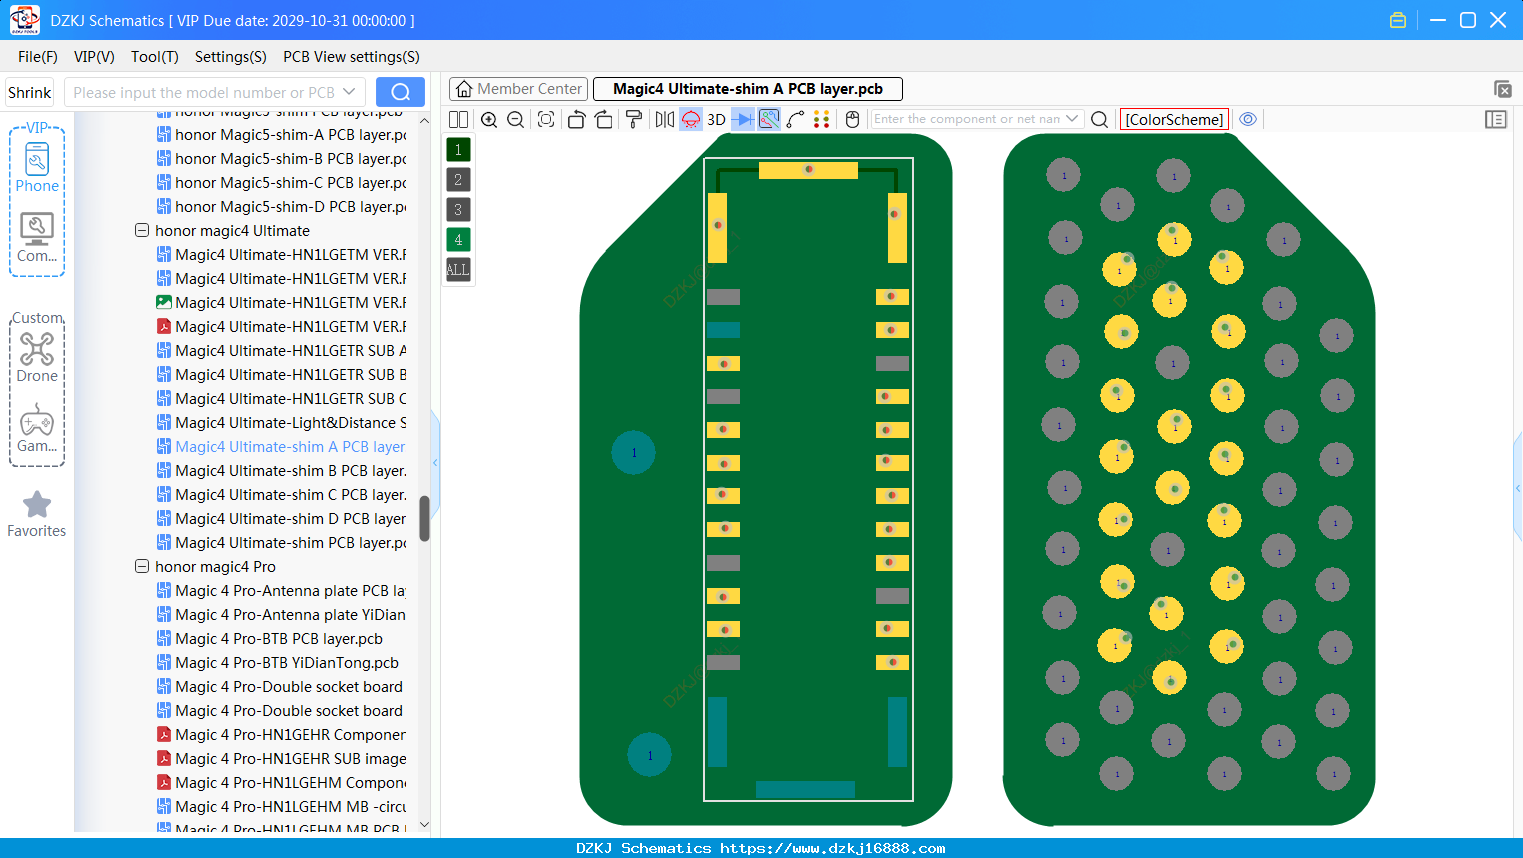1523x858 pixels.
Task: Click the DZKJ Schematics app logo
Action: 24,20
